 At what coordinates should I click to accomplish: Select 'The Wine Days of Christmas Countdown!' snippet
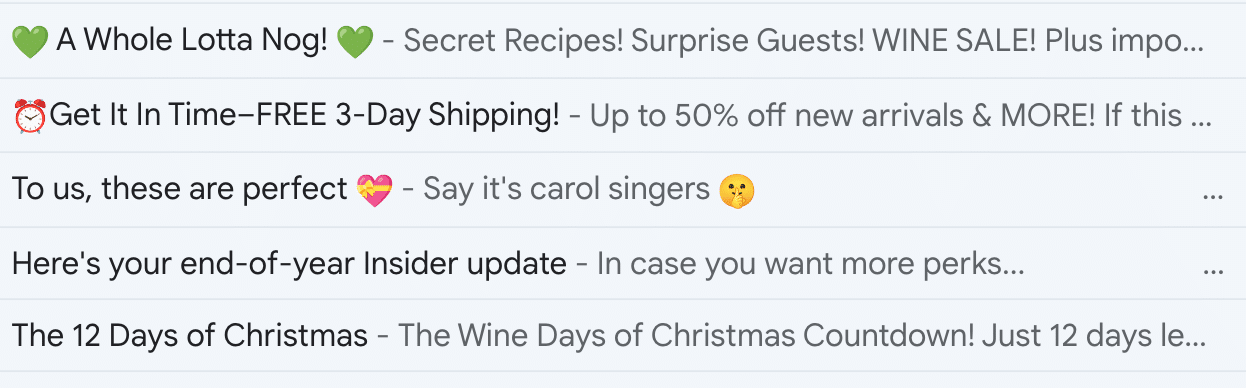tap(690, 335)
